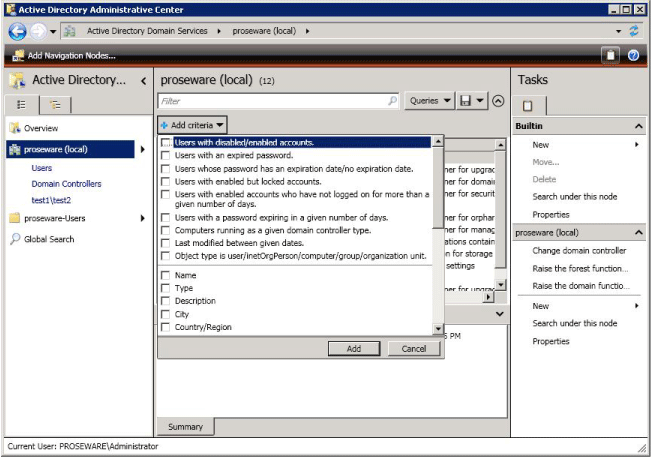Check password expiring in given number of days
The image size is (651, 457).
(x=165, y=218)
